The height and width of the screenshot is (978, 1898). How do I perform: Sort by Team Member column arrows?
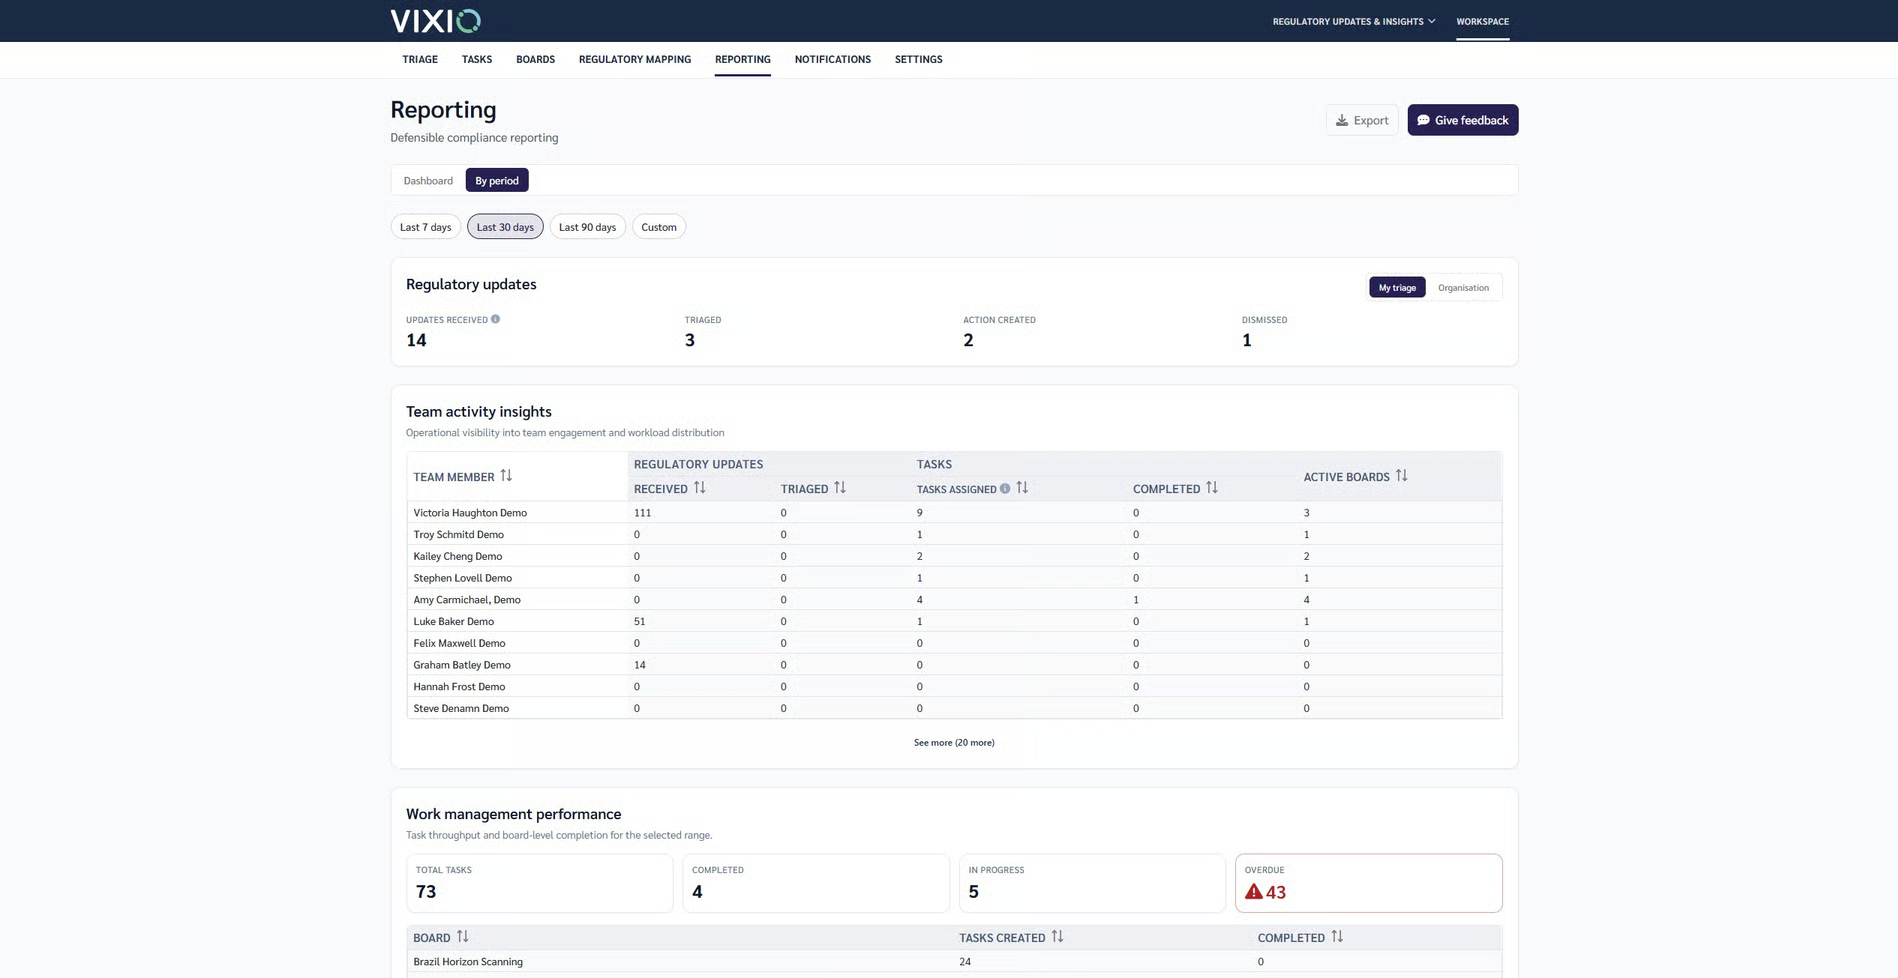pos(506,476)
